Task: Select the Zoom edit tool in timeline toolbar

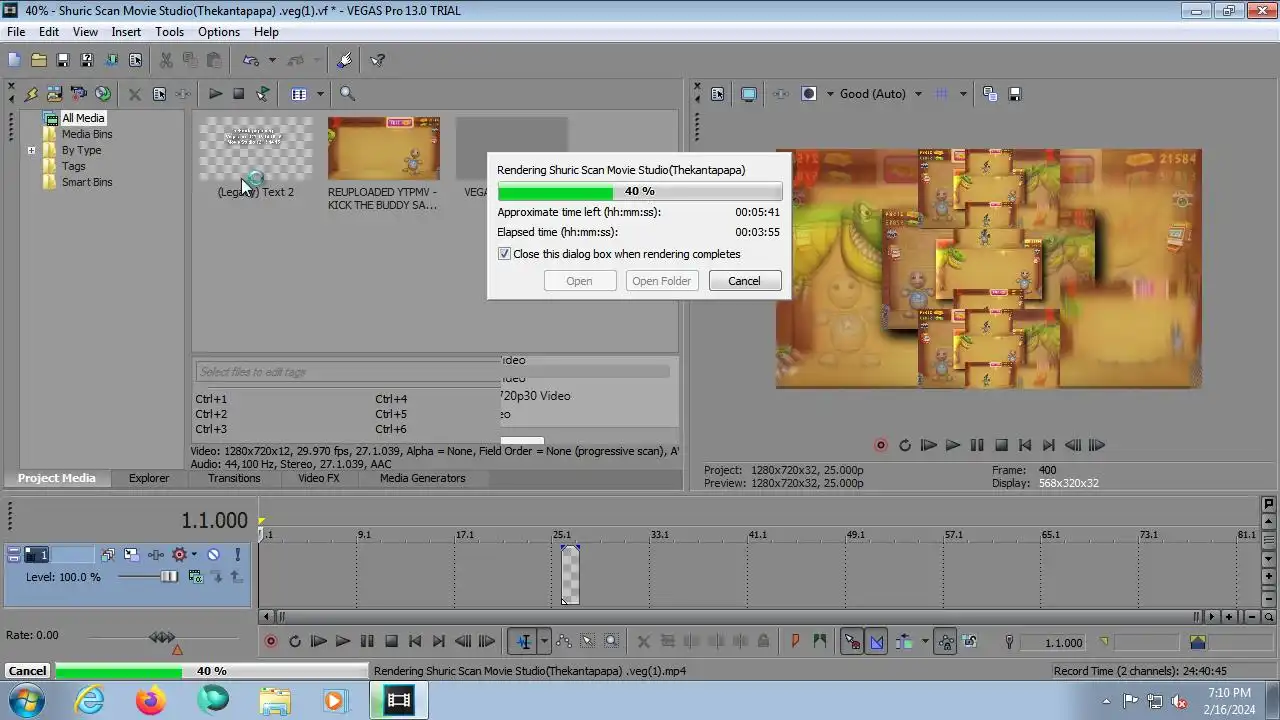Action: (611, 642)
